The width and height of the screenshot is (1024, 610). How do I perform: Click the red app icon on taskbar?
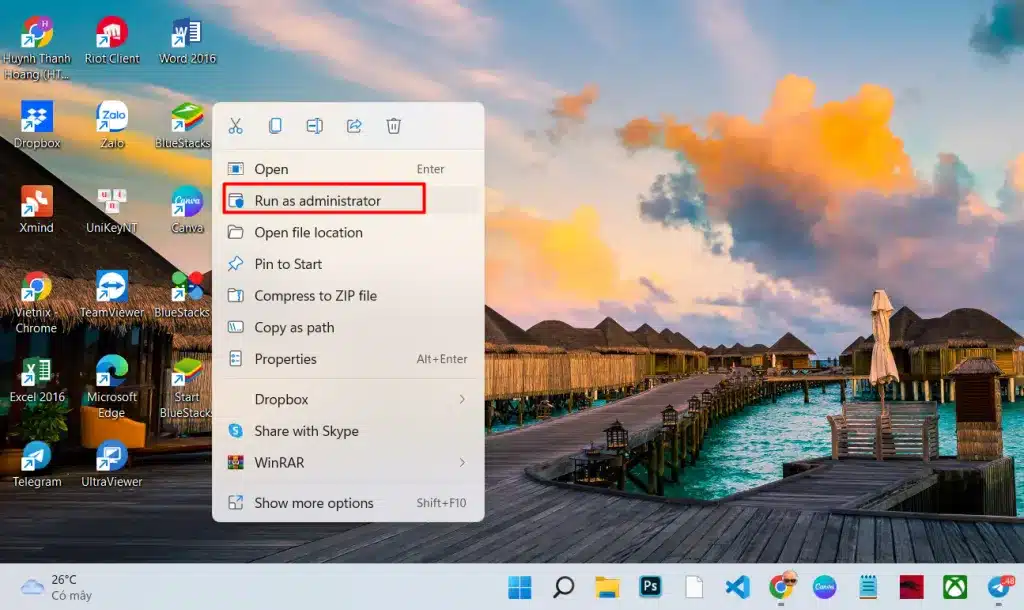(x=912, y=587)
